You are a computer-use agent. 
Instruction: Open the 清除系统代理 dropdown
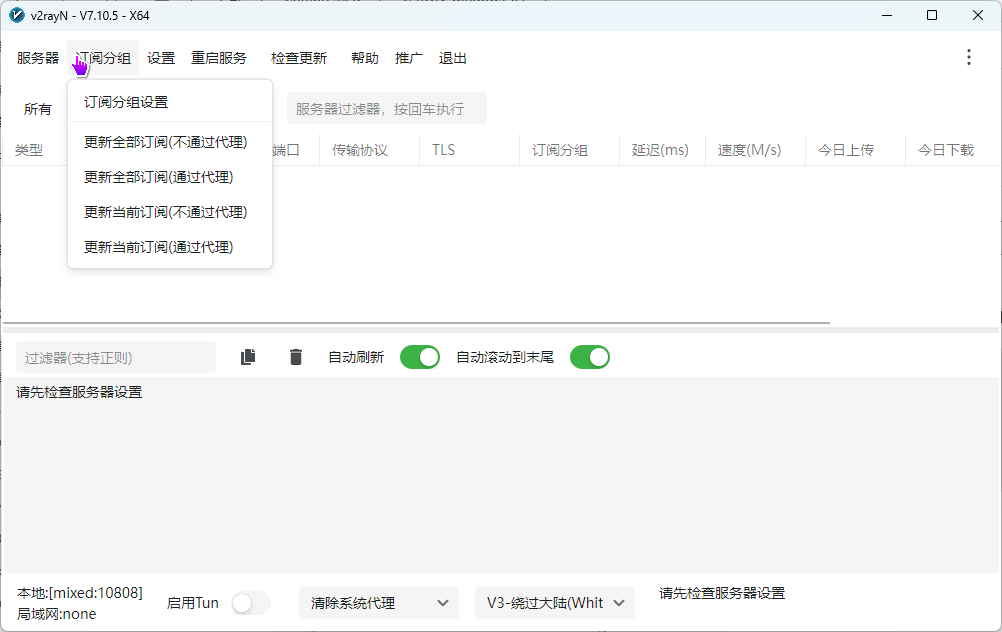[379, 603]
